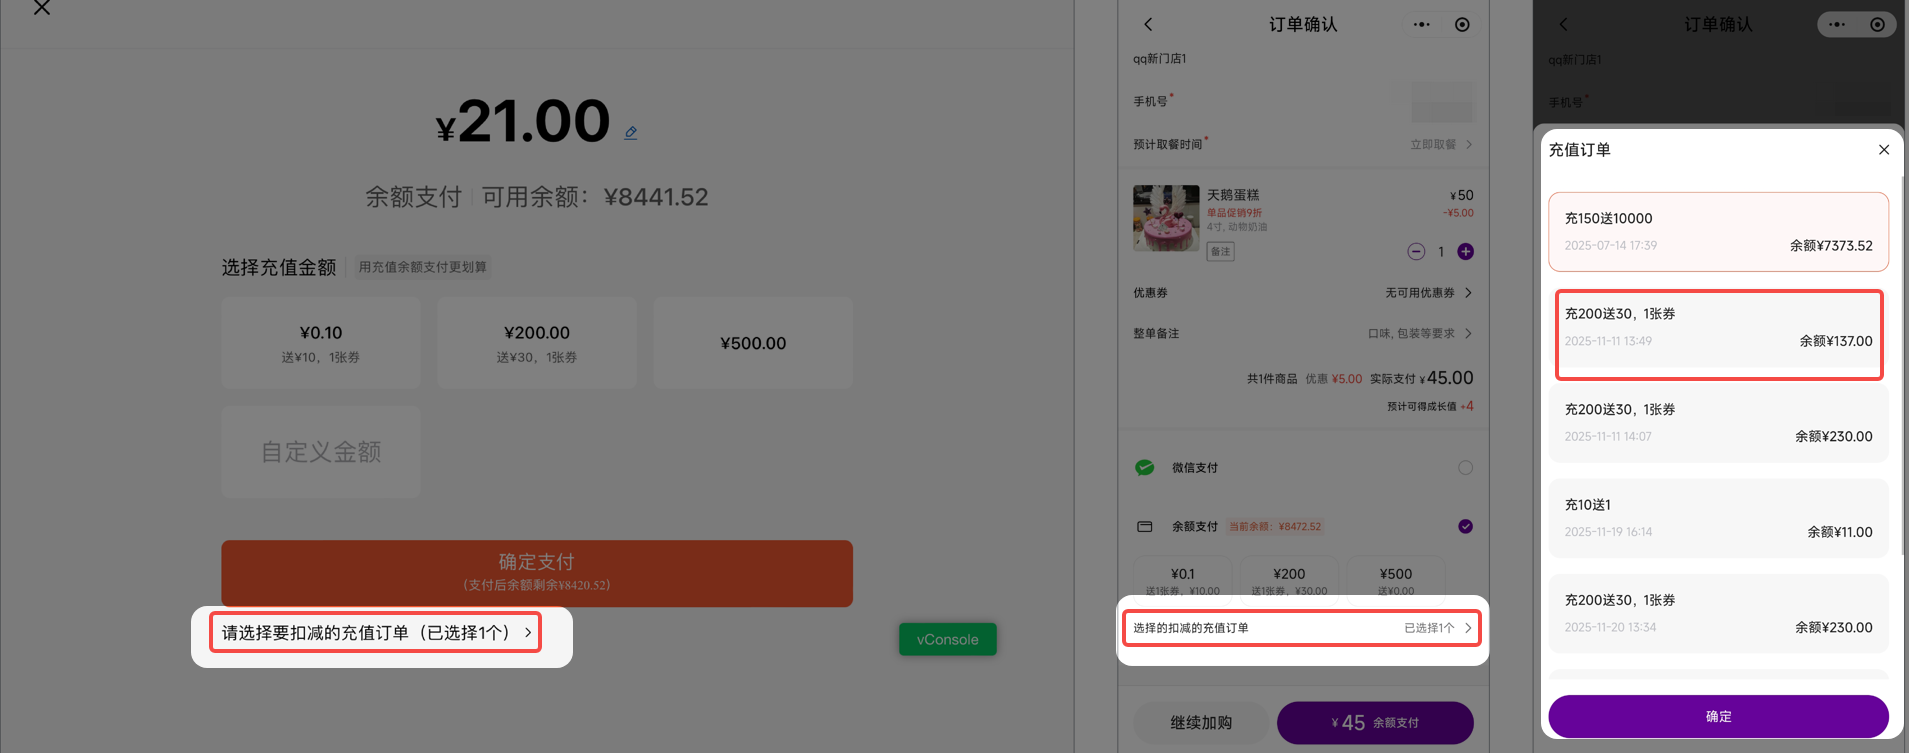The image size is (1909, 753).
Task: Click the purple 确定 button
Action: [1718, 716]
